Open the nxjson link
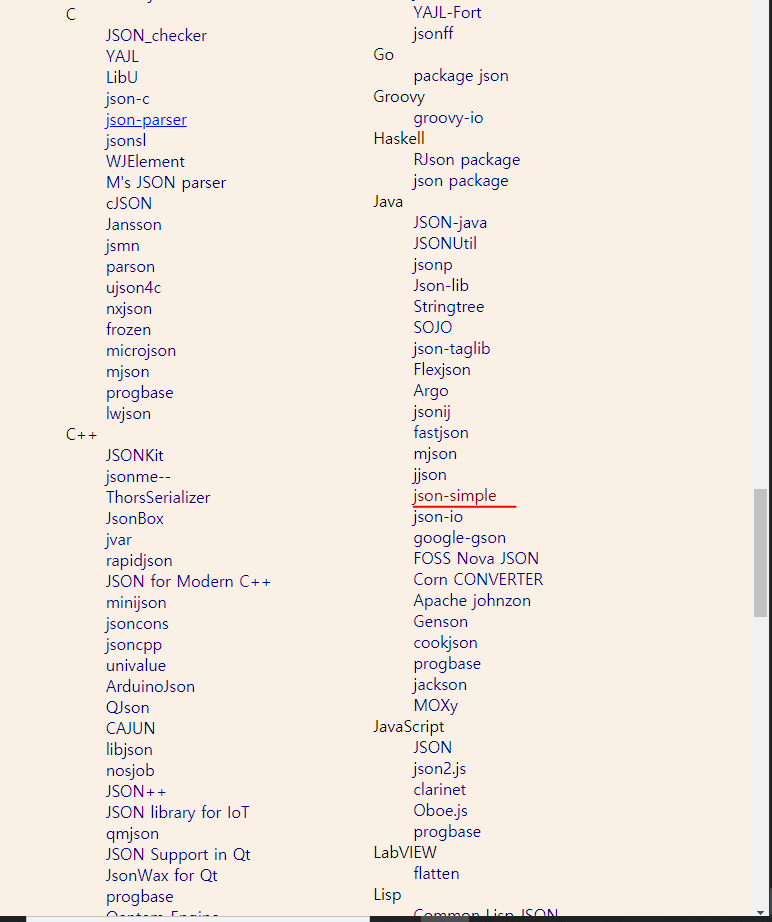Image resolution: width=772 pixels, height=922 pixels. 129,309
